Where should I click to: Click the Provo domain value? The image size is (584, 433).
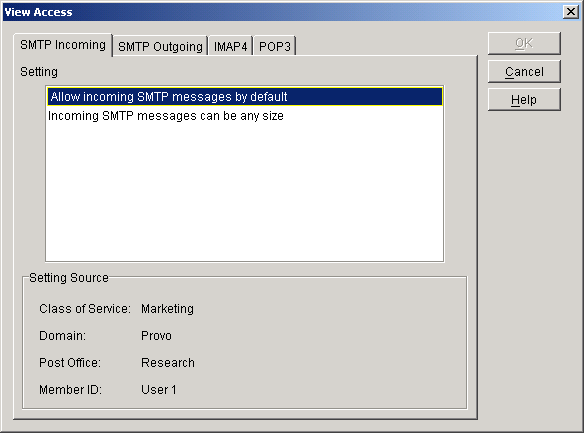tap(156, 336)
